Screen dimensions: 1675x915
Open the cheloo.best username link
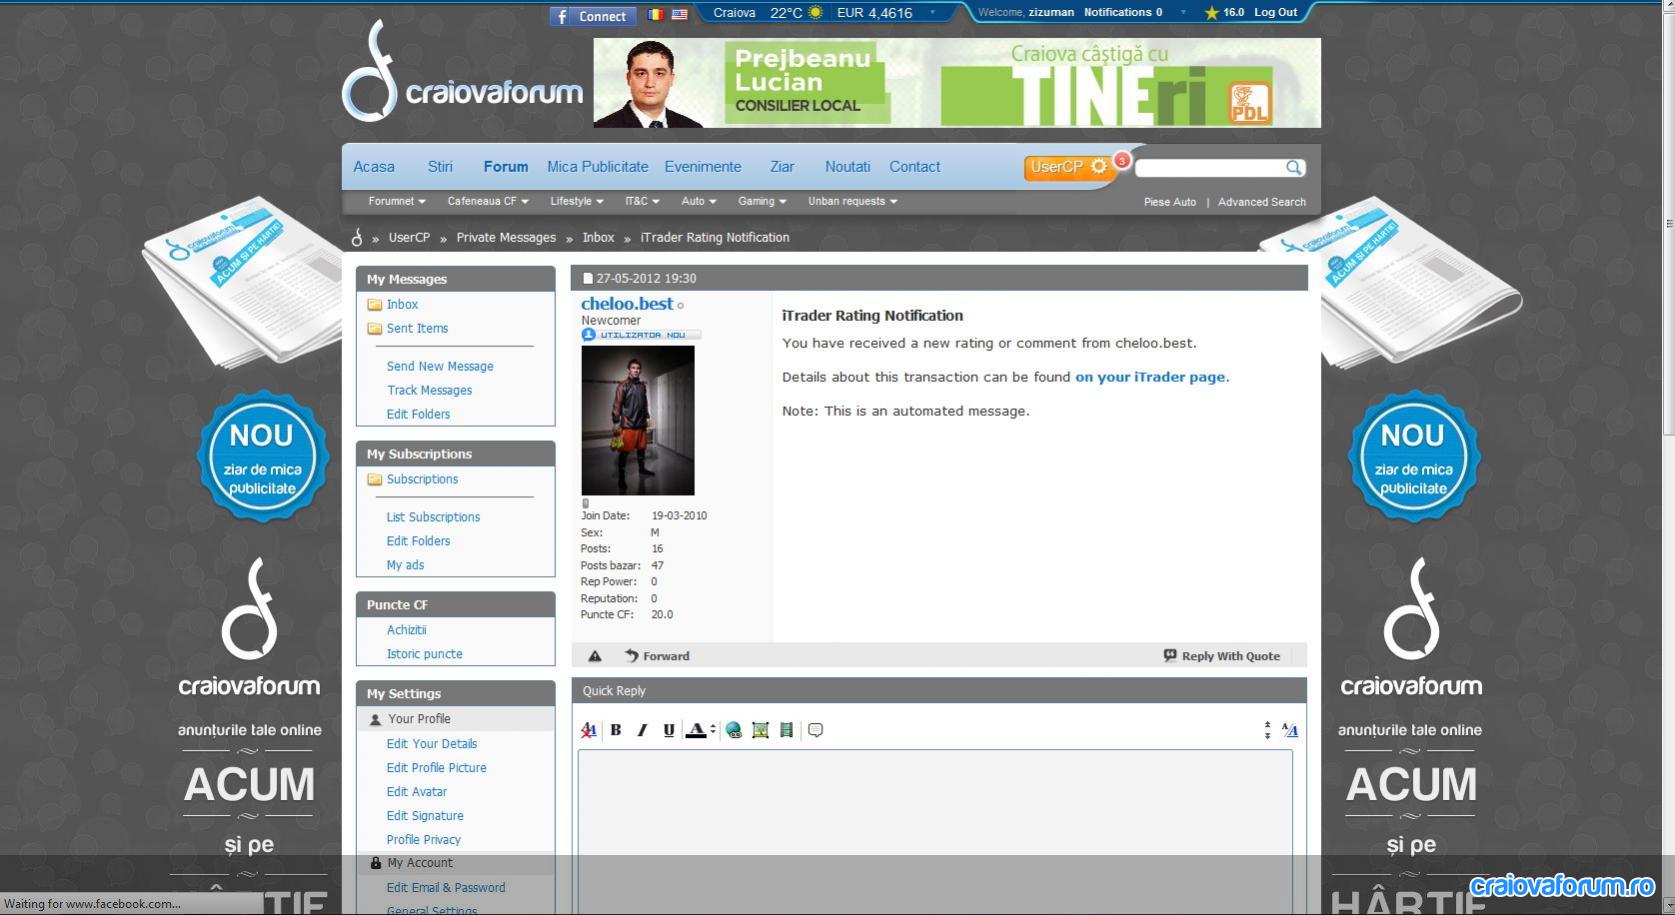point(627,303)
